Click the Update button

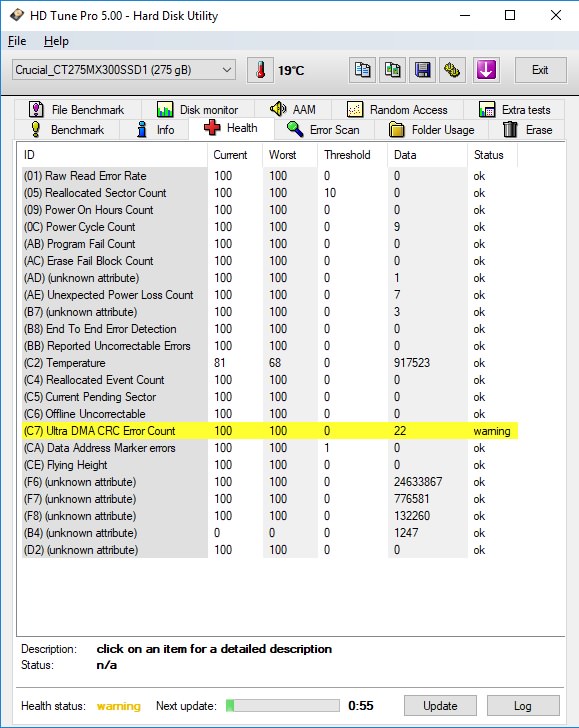pos(440,706)
